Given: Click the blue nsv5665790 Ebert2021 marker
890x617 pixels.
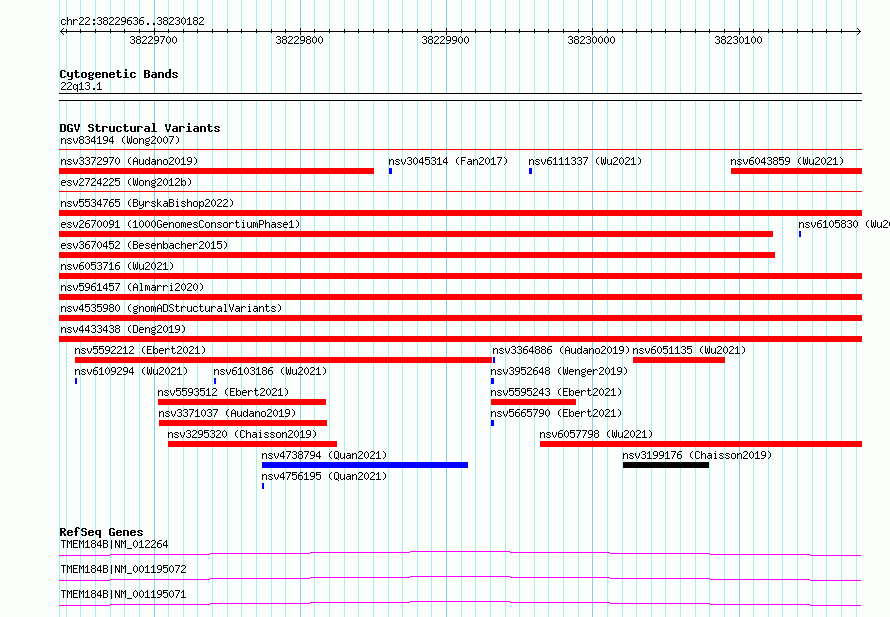Looking at the screenshot, I should click(493, 423).
